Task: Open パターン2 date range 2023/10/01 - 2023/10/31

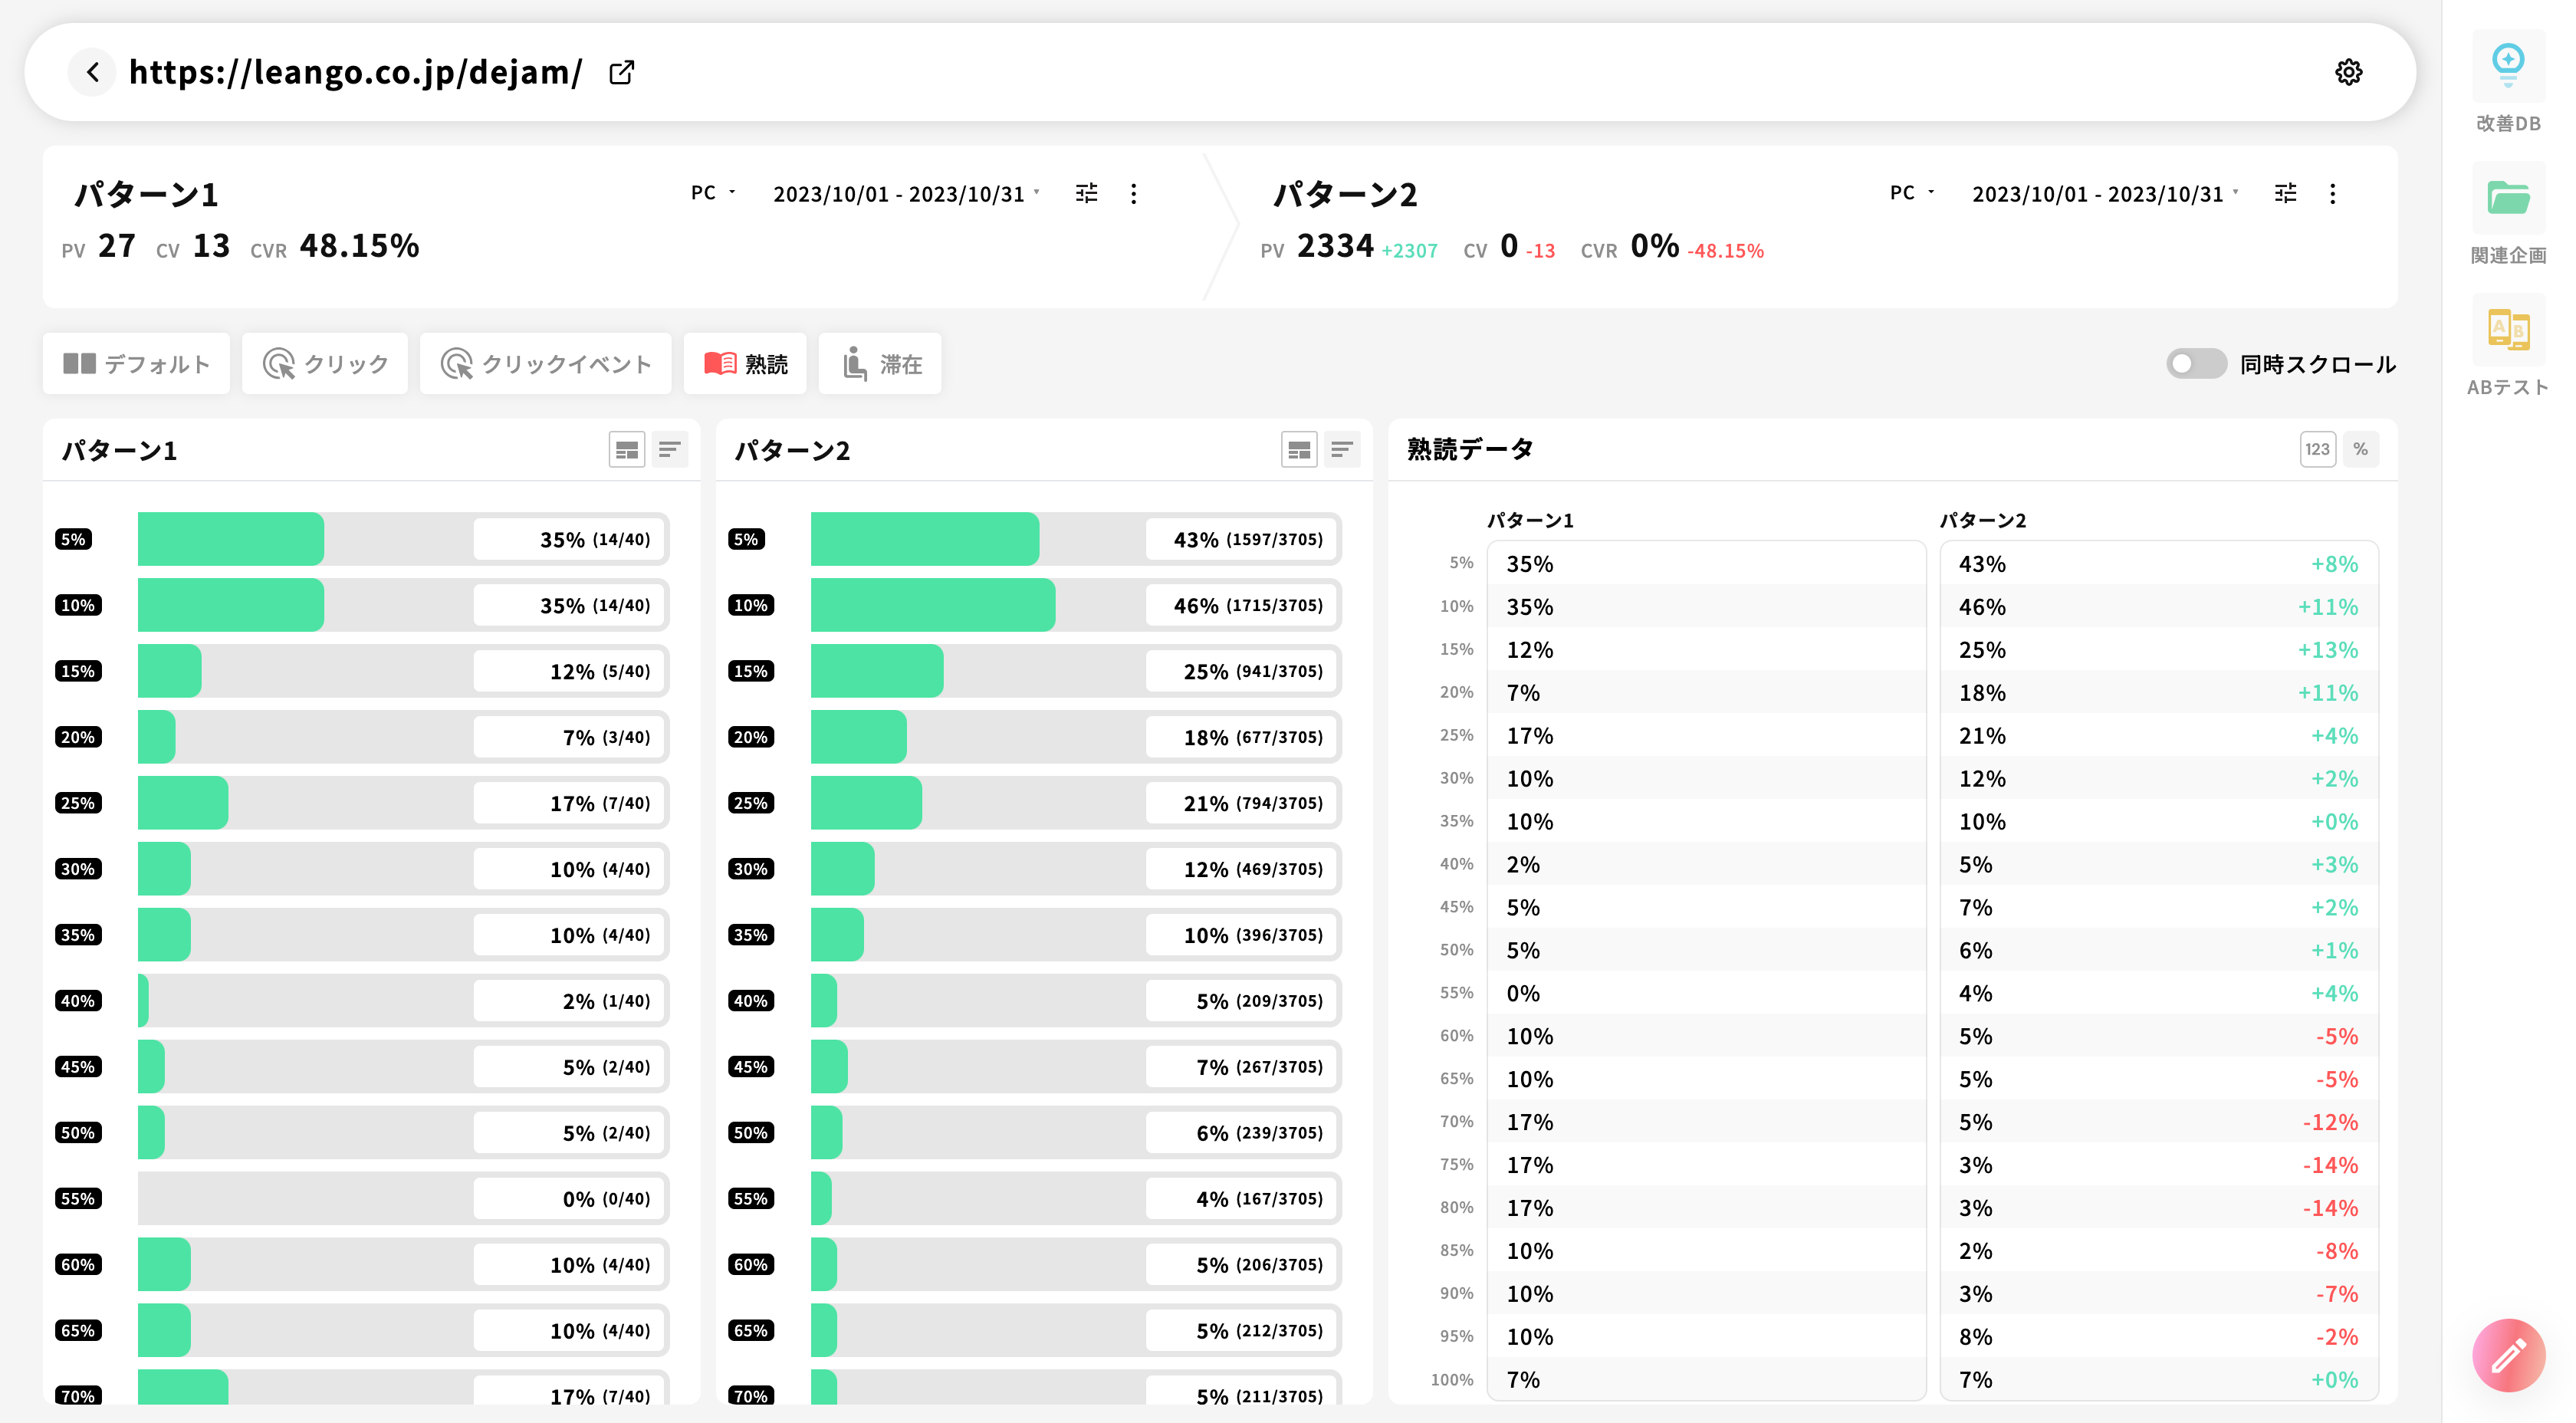Action: coord(2104,194)
